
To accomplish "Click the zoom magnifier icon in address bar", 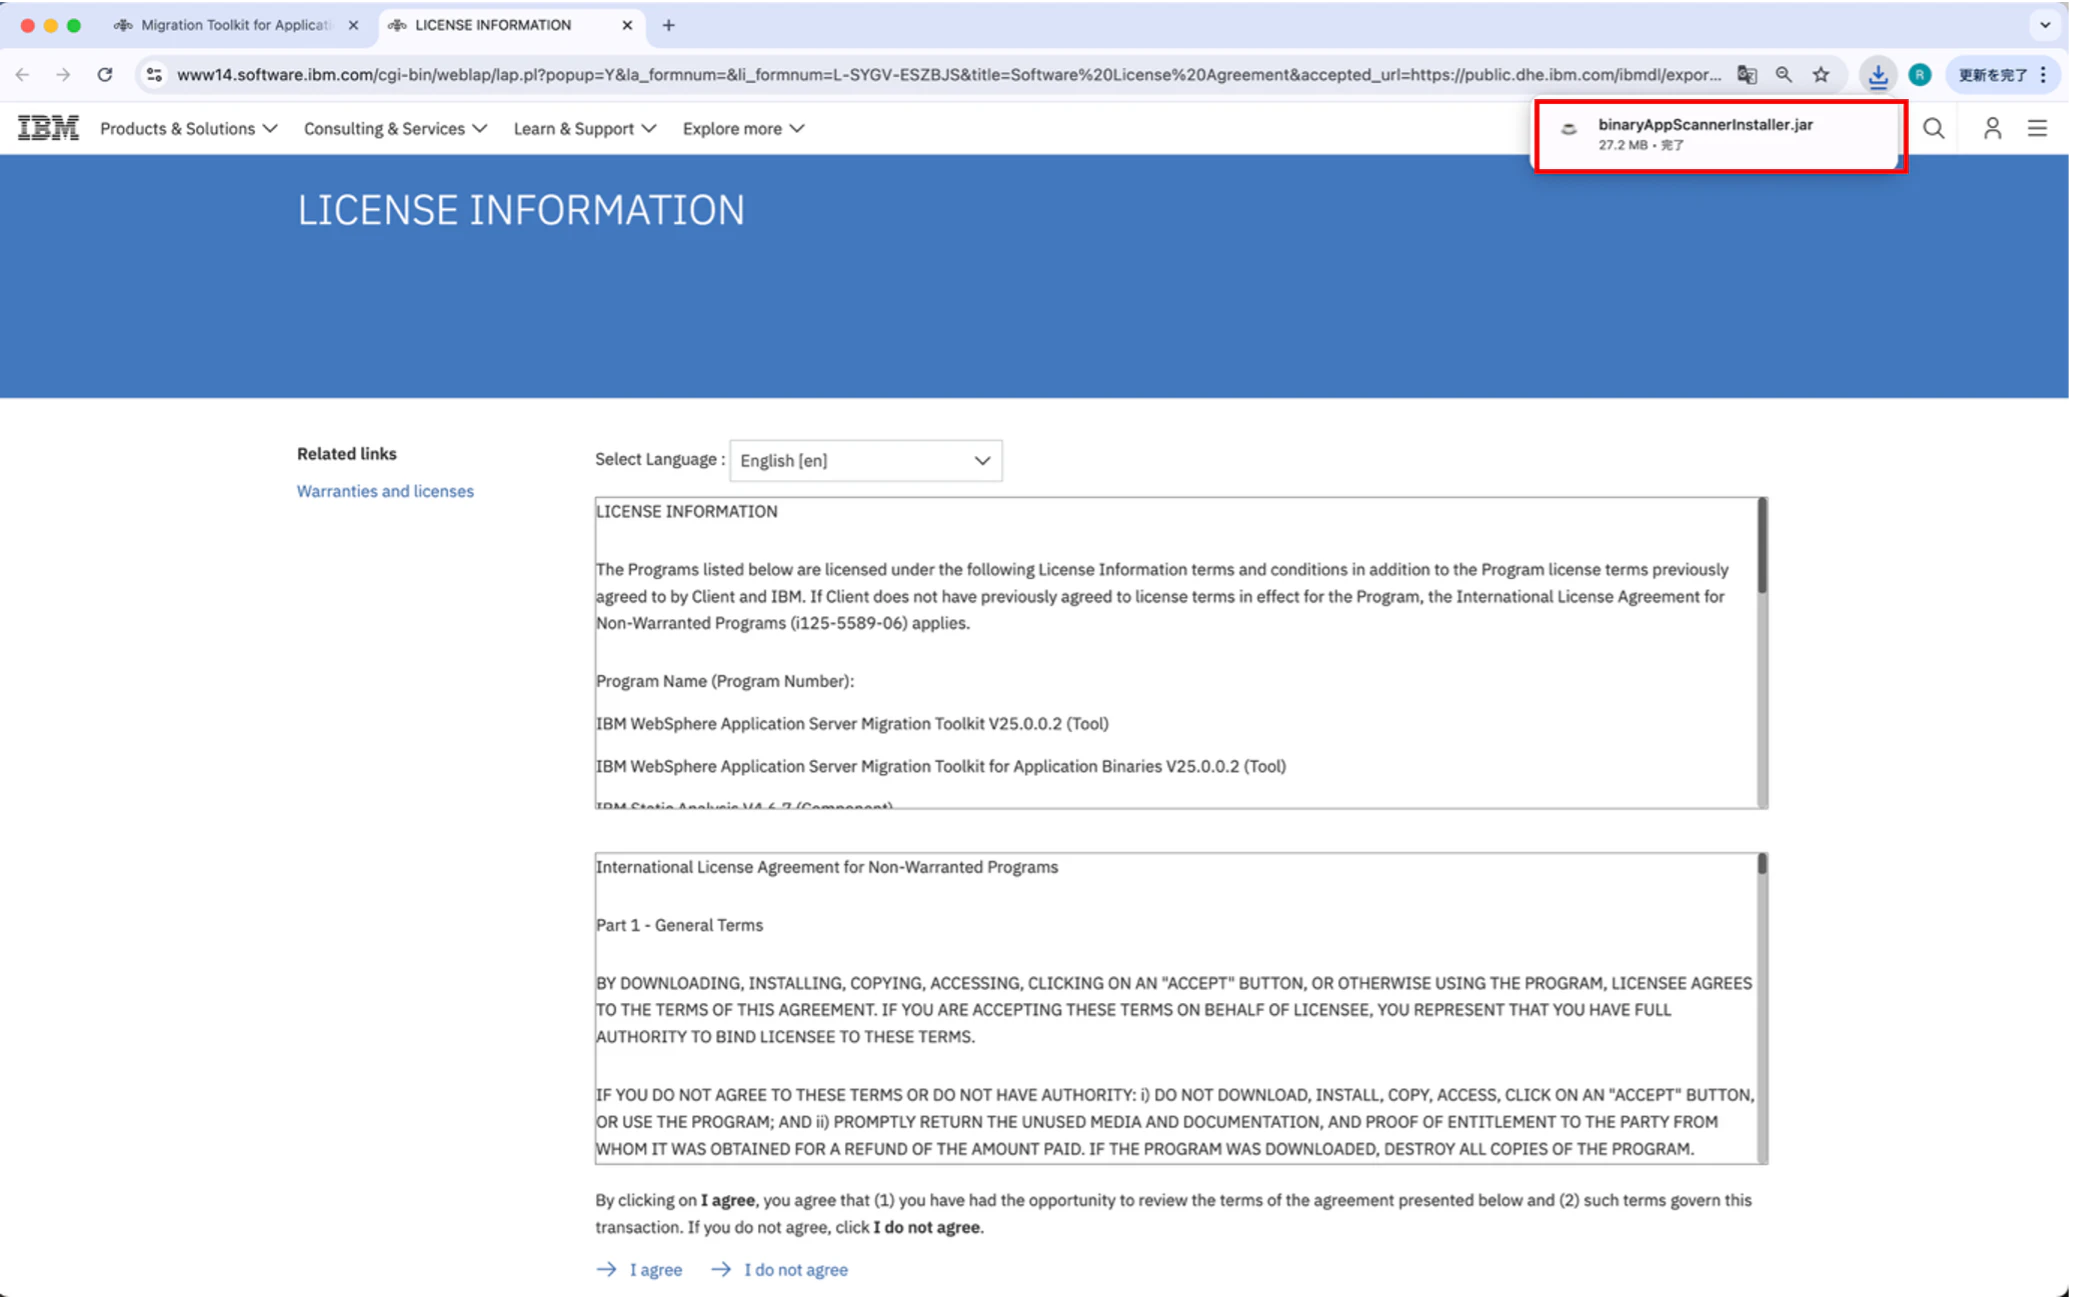I will coord(1784,75).
